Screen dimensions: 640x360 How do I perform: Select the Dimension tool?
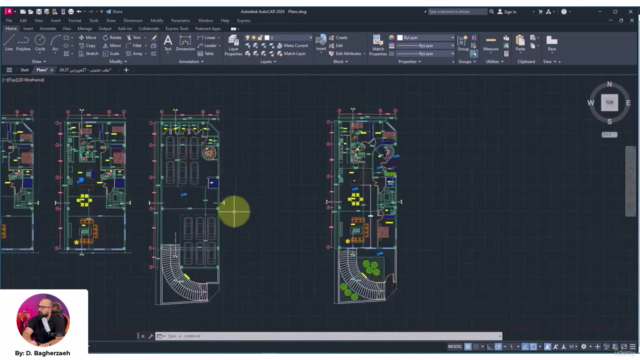click(185, 43)
